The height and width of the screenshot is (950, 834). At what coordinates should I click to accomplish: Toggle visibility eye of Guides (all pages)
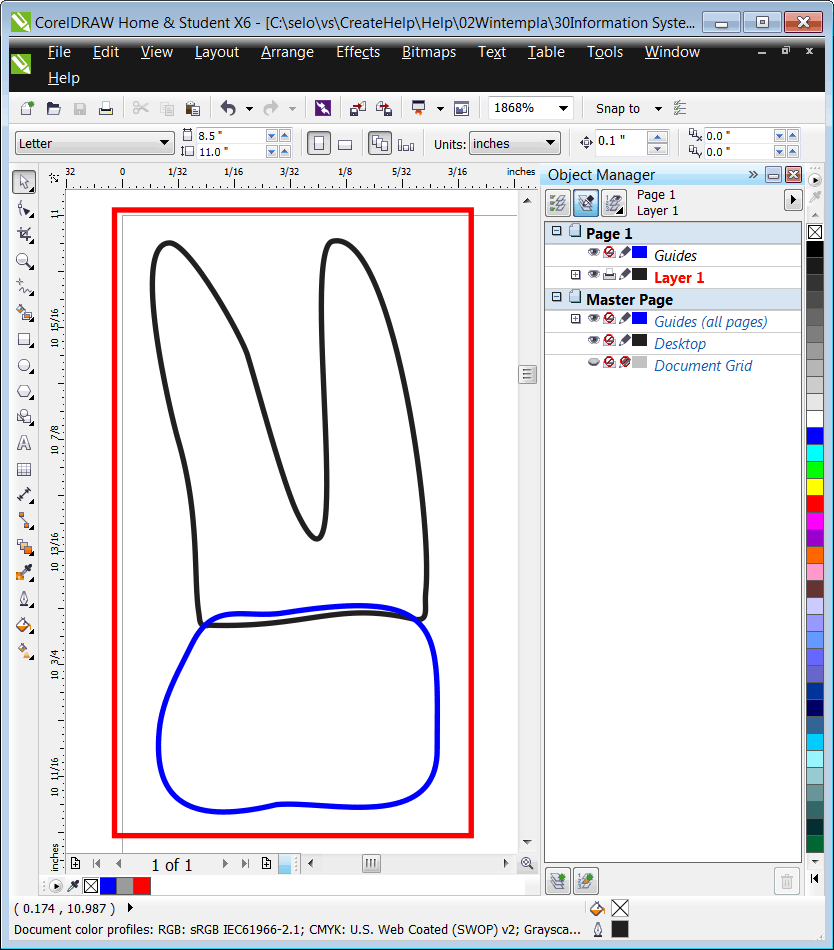click(594, 319)
